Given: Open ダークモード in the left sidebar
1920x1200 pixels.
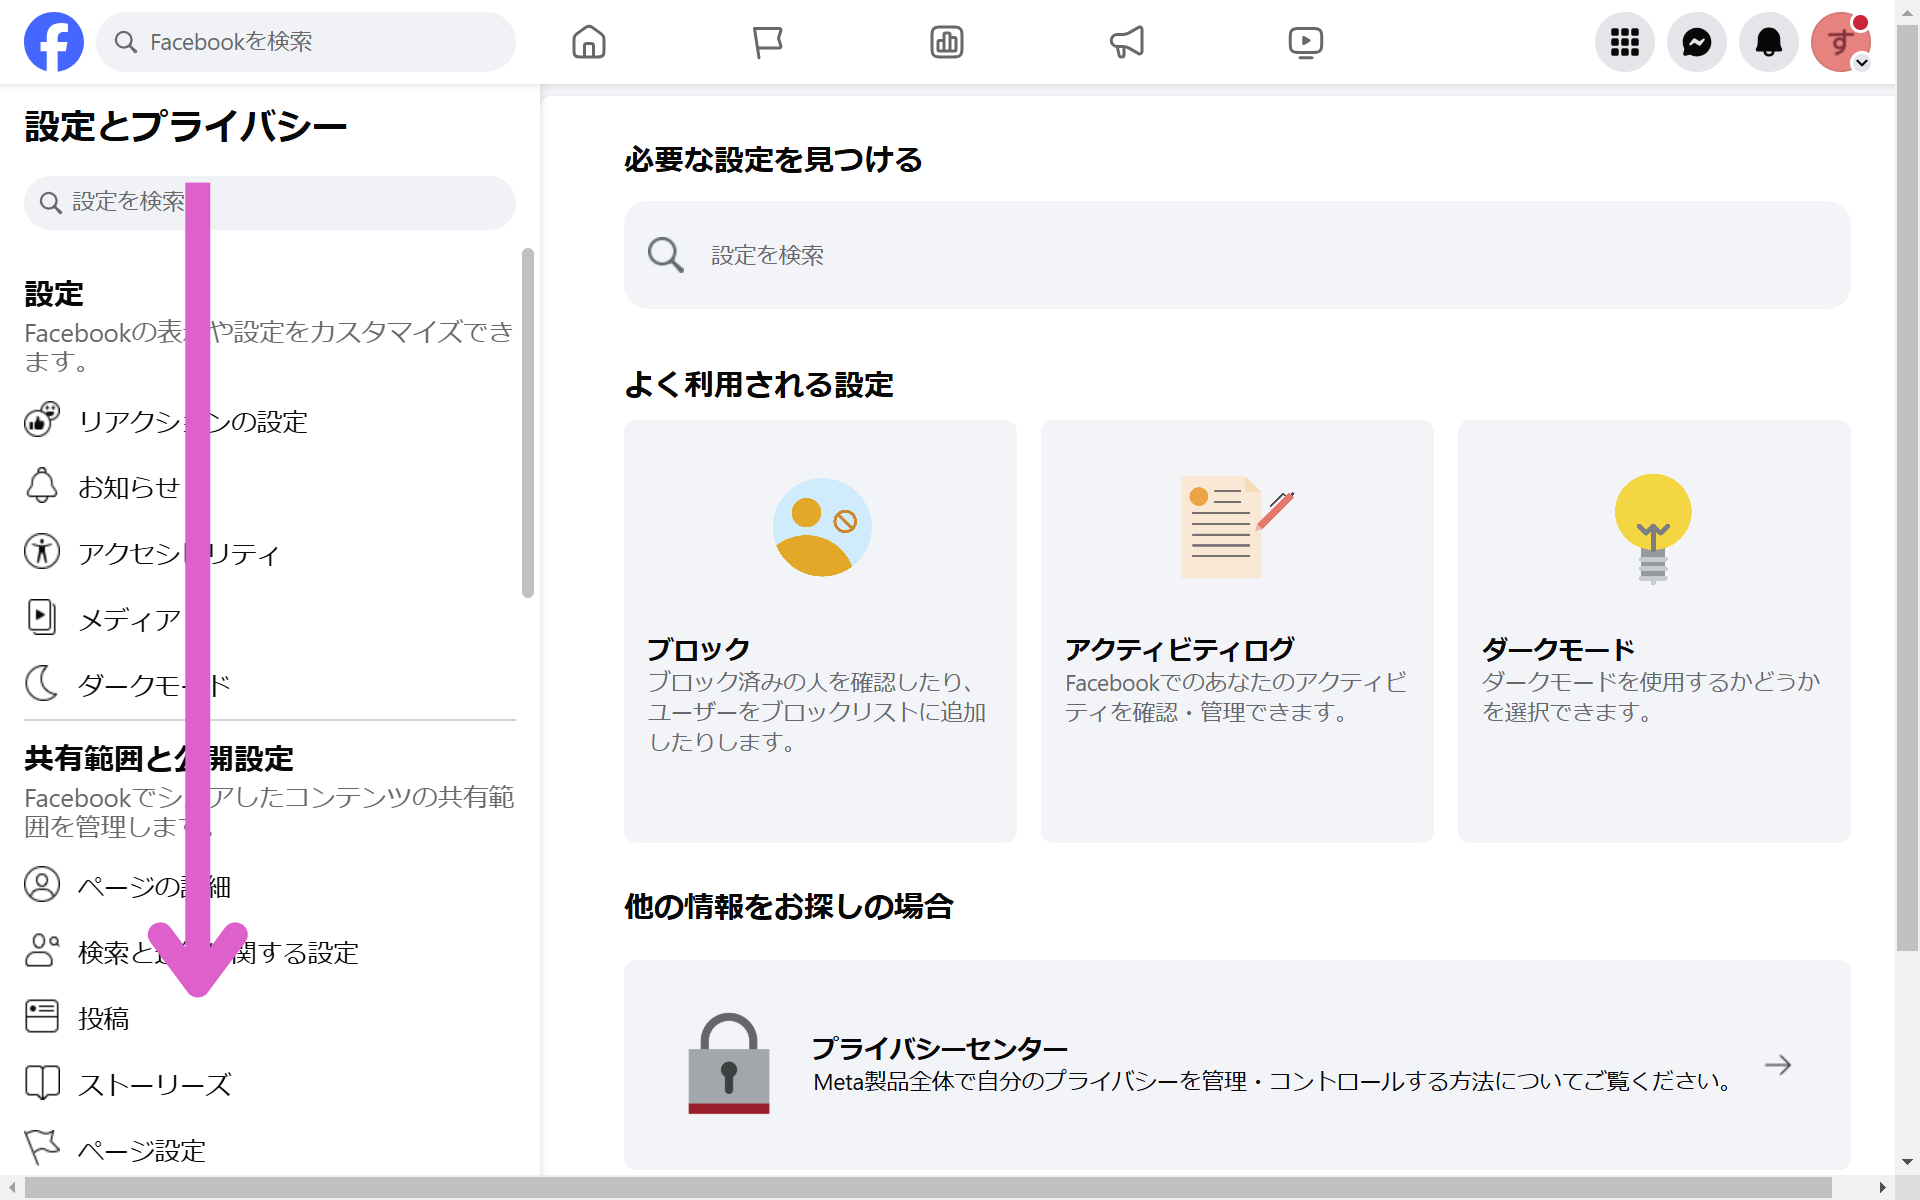Looking at the screenshot, I should point(130,685).
